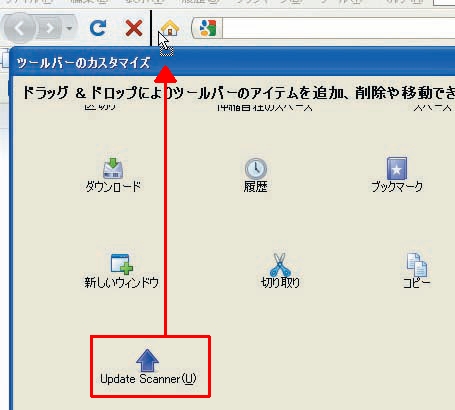Select the 履歴 (History) clock icon
Image resolution: width=455 pixels, height=410 pixels.
(256, 175)
